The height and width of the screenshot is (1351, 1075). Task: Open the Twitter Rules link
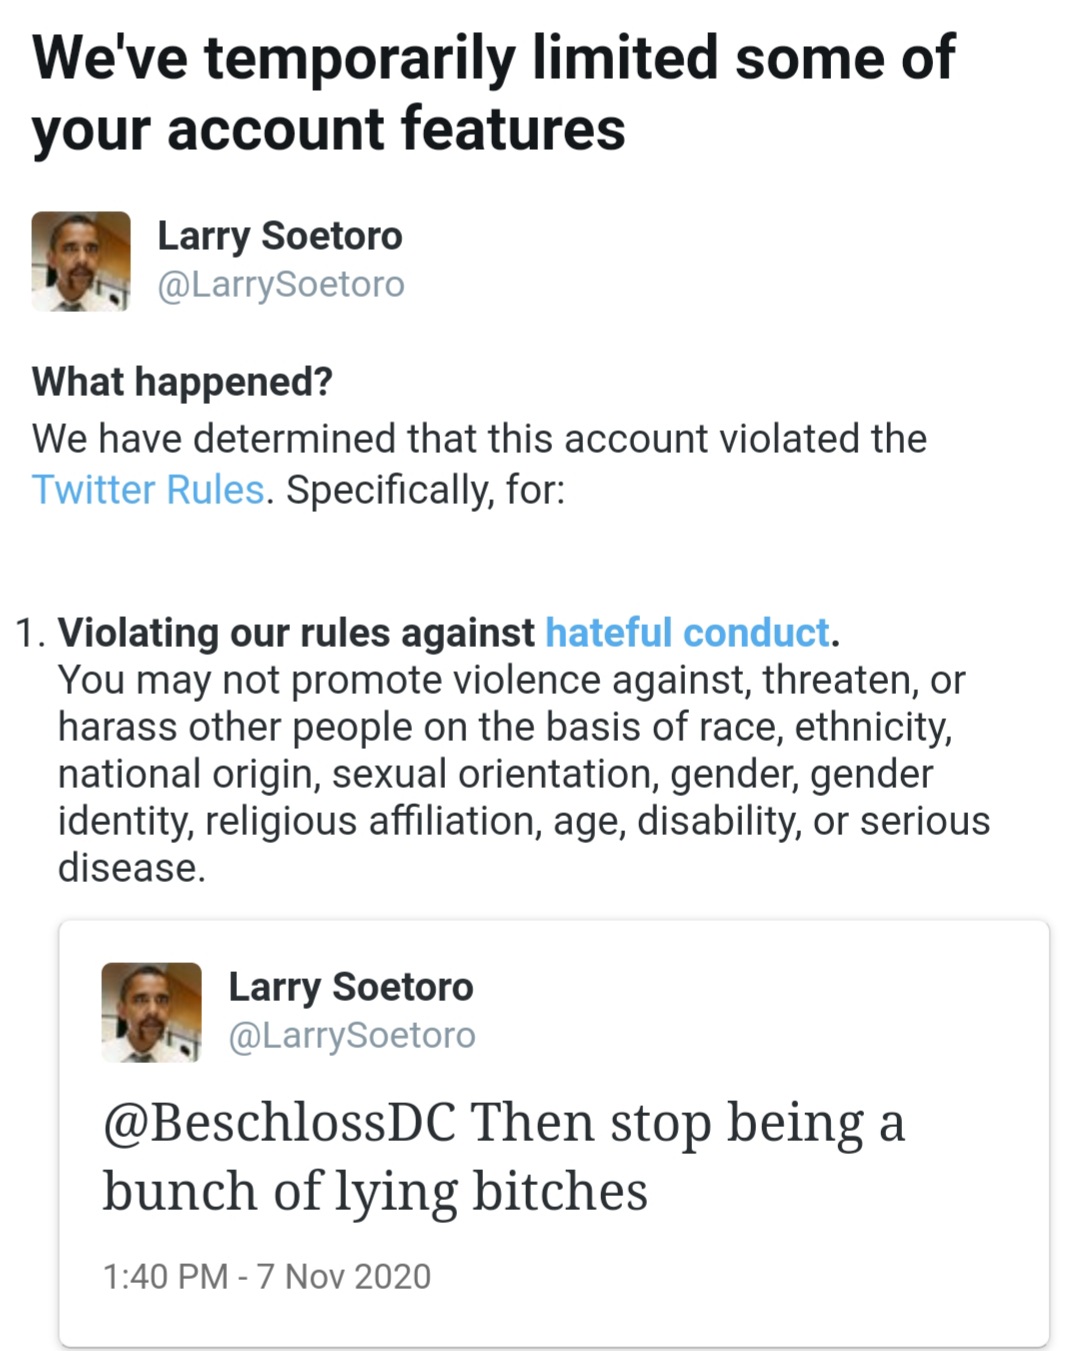(x=148, y=490)
